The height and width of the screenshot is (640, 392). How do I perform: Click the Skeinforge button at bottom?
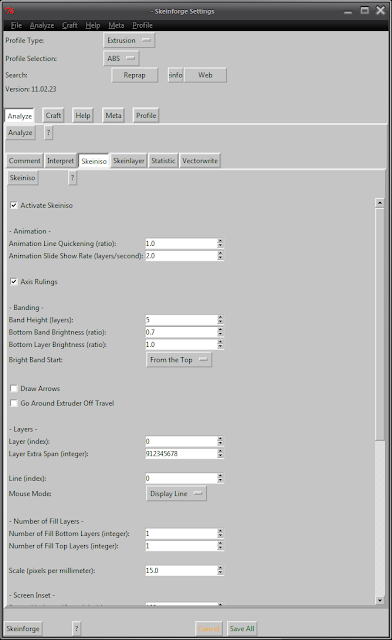[23, 629]
